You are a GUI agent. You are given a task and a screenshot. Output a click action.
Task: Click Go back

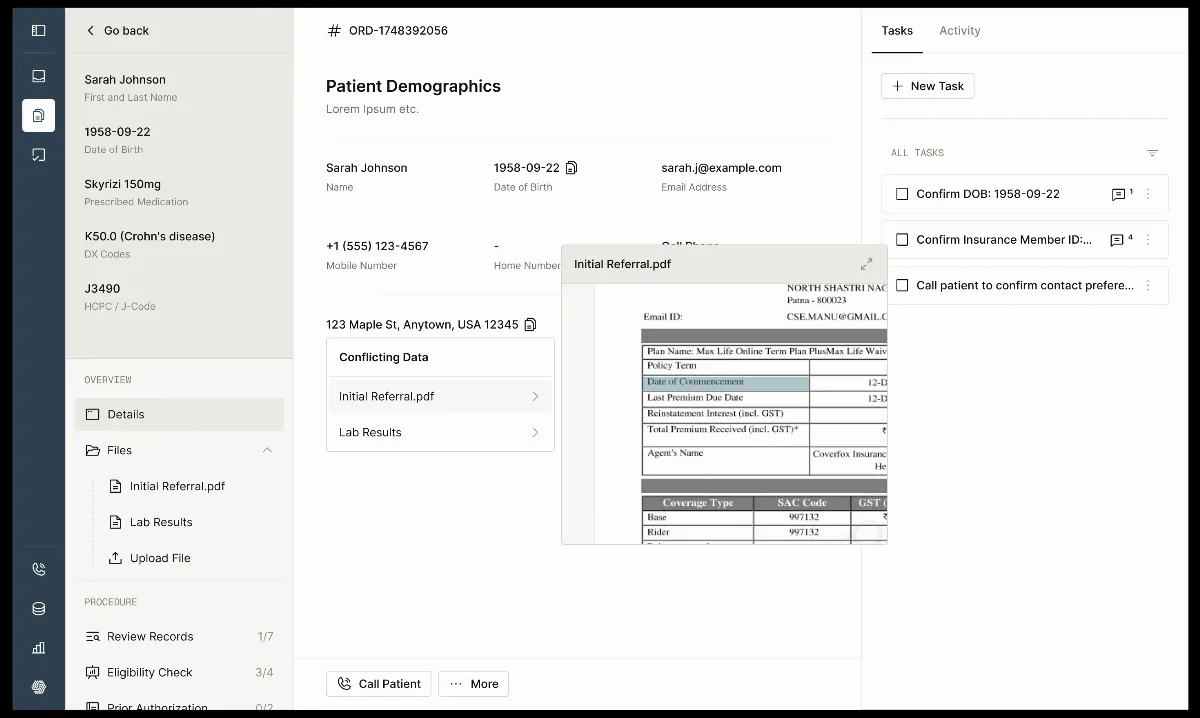[117, 31]
